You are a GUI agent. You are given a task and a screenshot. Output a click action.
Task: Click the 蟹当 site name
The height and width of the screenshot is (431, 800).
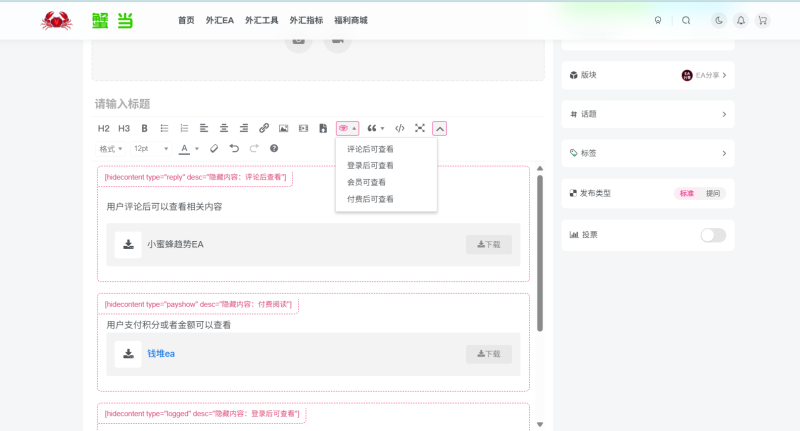(112, 21)
